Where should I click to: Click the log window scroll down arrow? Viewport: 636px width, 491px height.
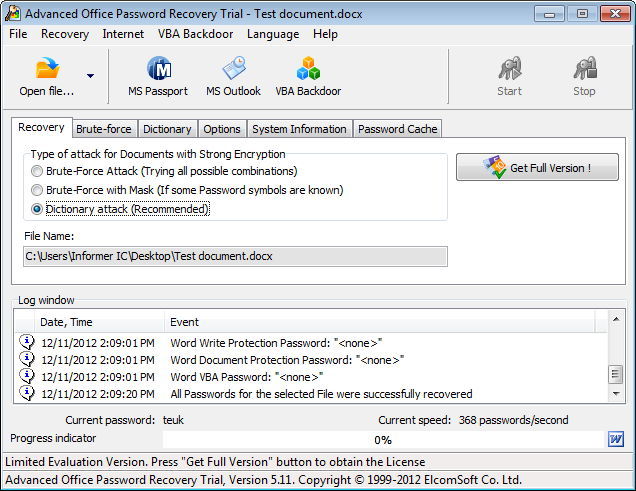pos(616,393)
